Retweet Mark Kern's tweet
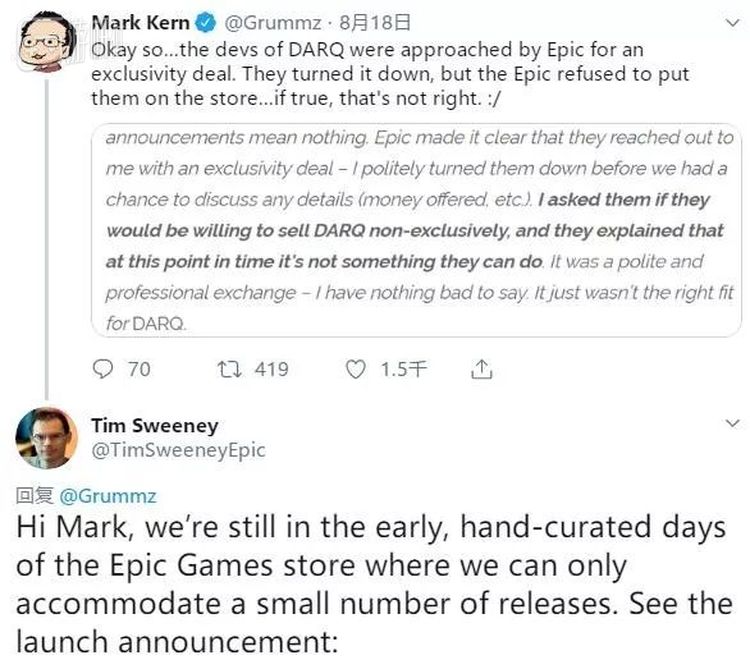Viewport: 750px width, 669px height. click(229, 370)
